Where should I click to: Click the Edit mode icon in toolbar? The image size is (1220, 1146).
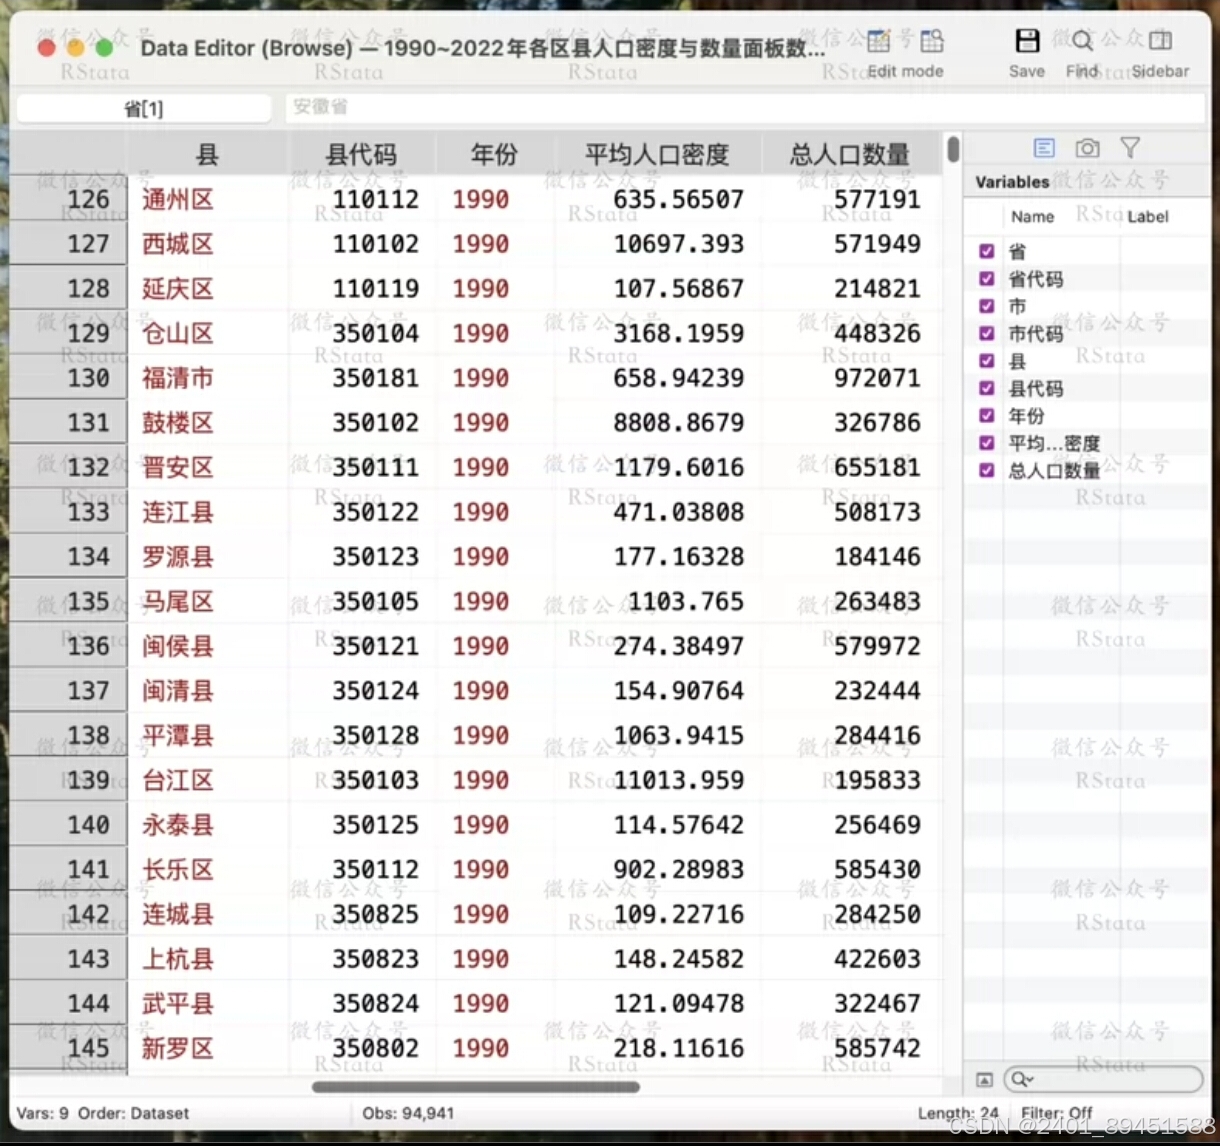879,41
